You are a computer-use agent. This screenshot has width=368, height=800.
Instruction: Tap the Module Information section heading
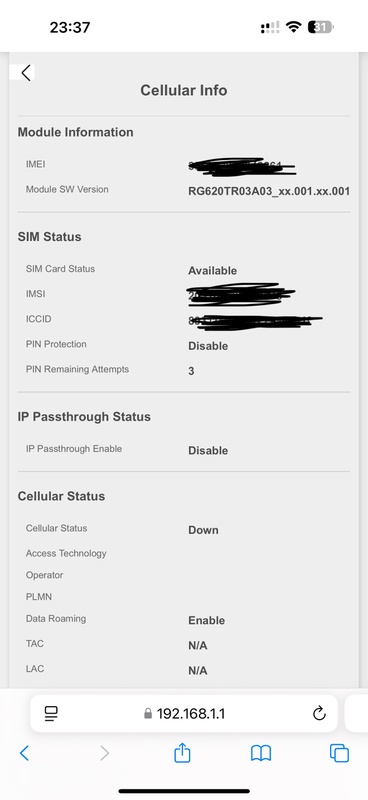[76, 132]
